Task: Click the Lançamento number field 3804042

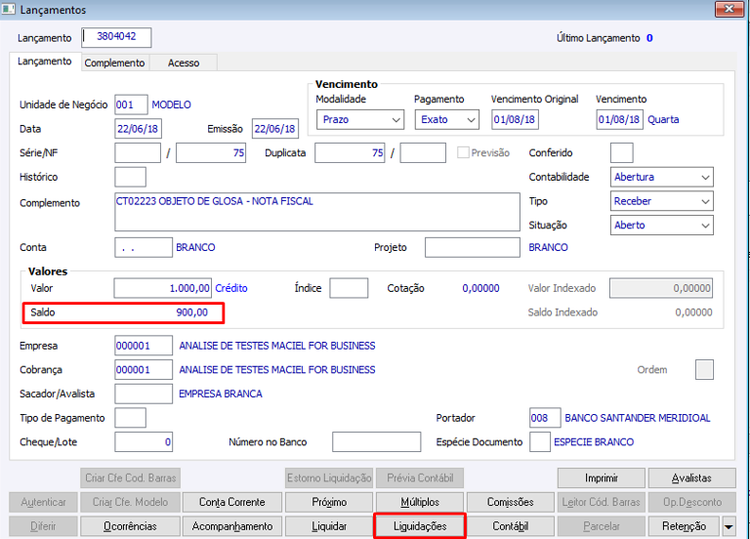Action: point(116,37)
